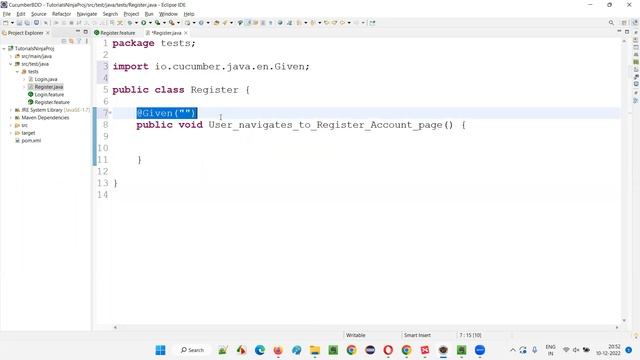The image size is (640, 360).
Task: Click the Search toolbar icon
Action: (225, 23)
